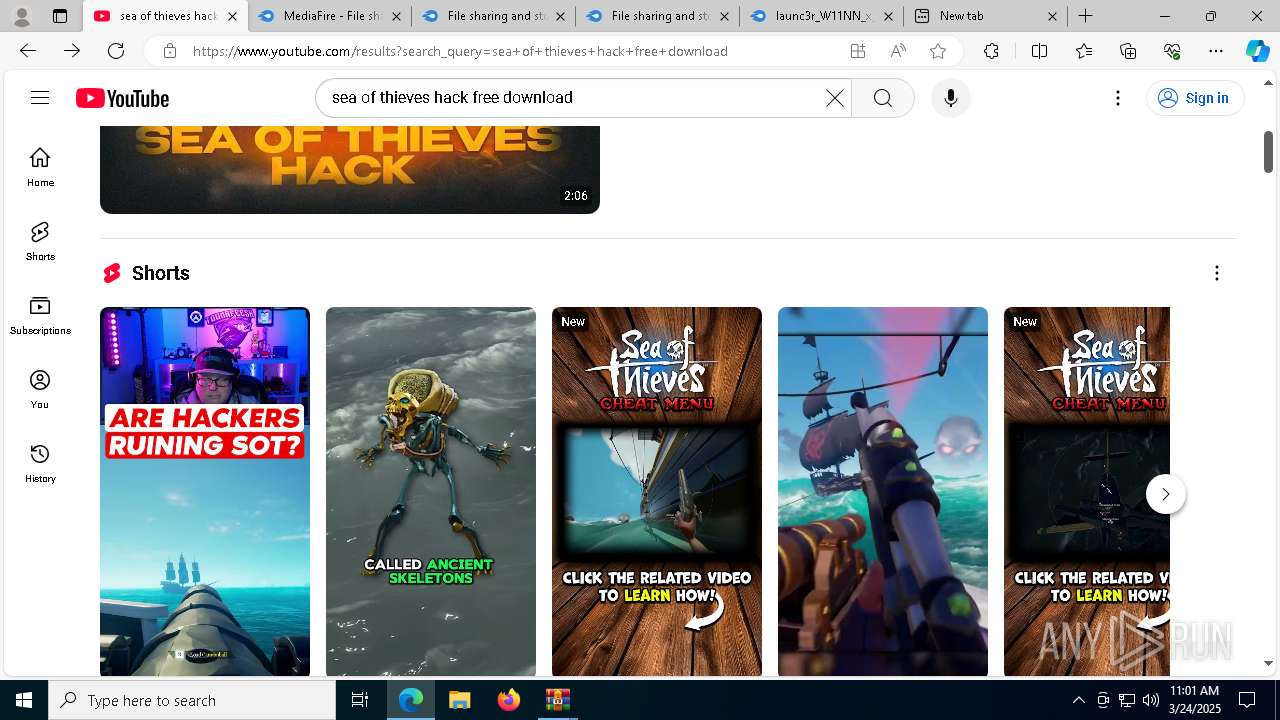Screen dimensions: 1280x720
Task: Open the clock and calendar
Action: click(1195, 700)
